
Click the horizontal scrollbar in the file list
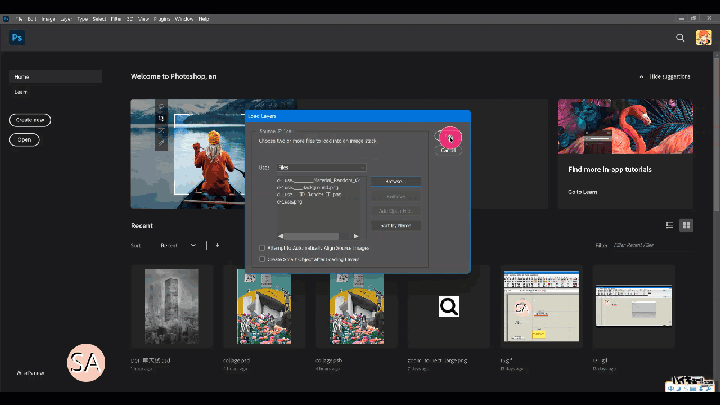pyautogui.click(x=311, y=236)
